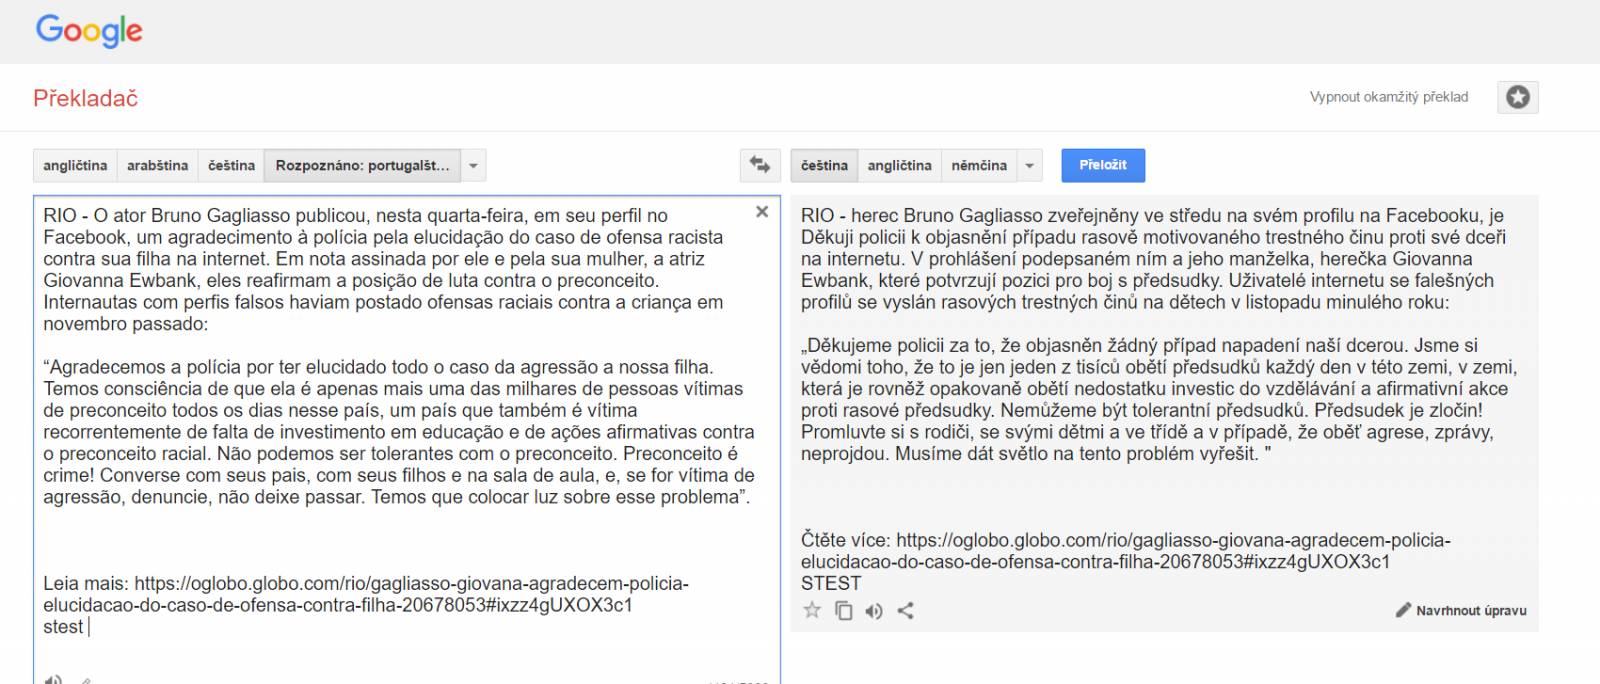Share the translation
Viewport: 1600px width, 684px height.
[x=905, y=610]
